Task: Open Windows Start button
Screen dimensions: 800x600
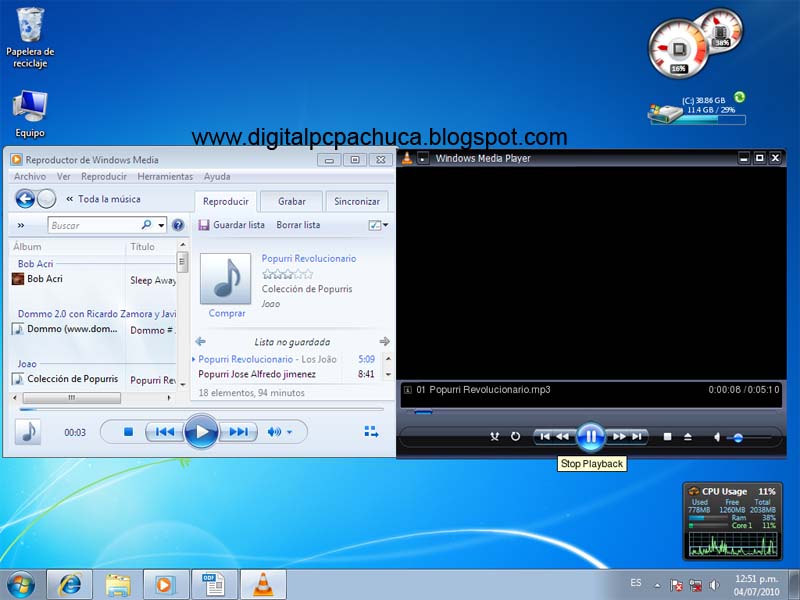Action: [20, 584]
